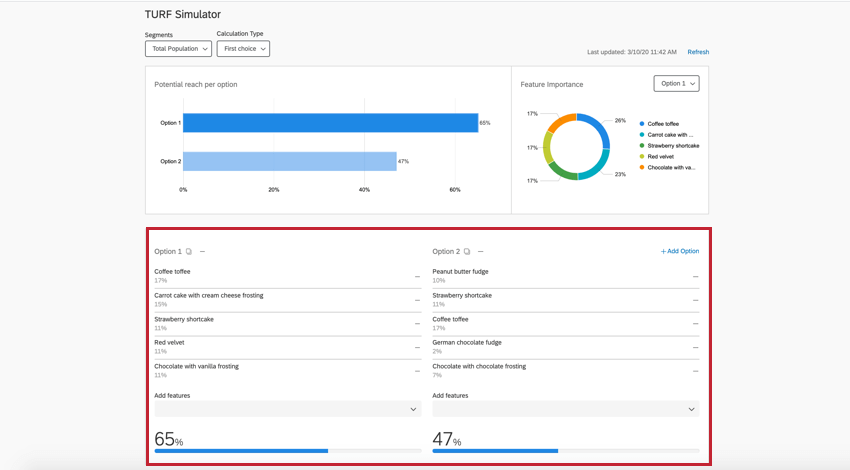Viewport: 850px width, 470px height.
Task: Expand the Feature Importance Option 1 dropdown
Action: coord(676,84)
